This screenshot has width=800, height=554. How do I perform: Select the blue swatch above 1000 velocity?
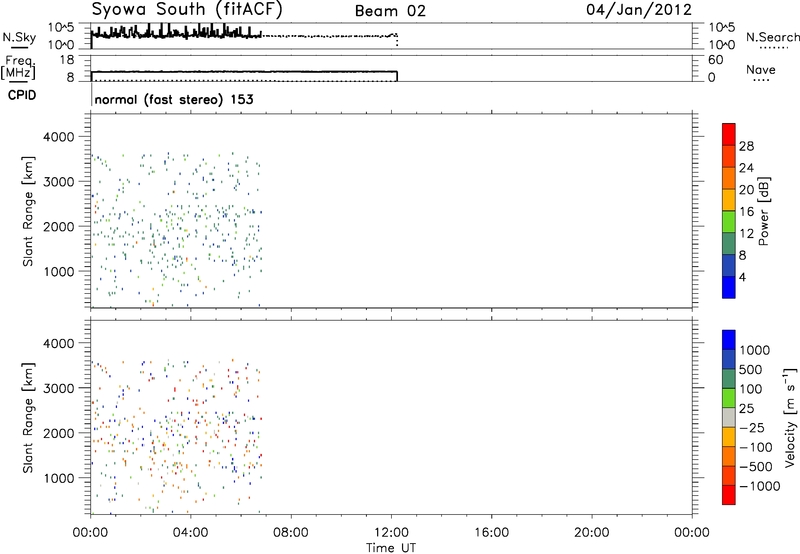pos(729,340)
